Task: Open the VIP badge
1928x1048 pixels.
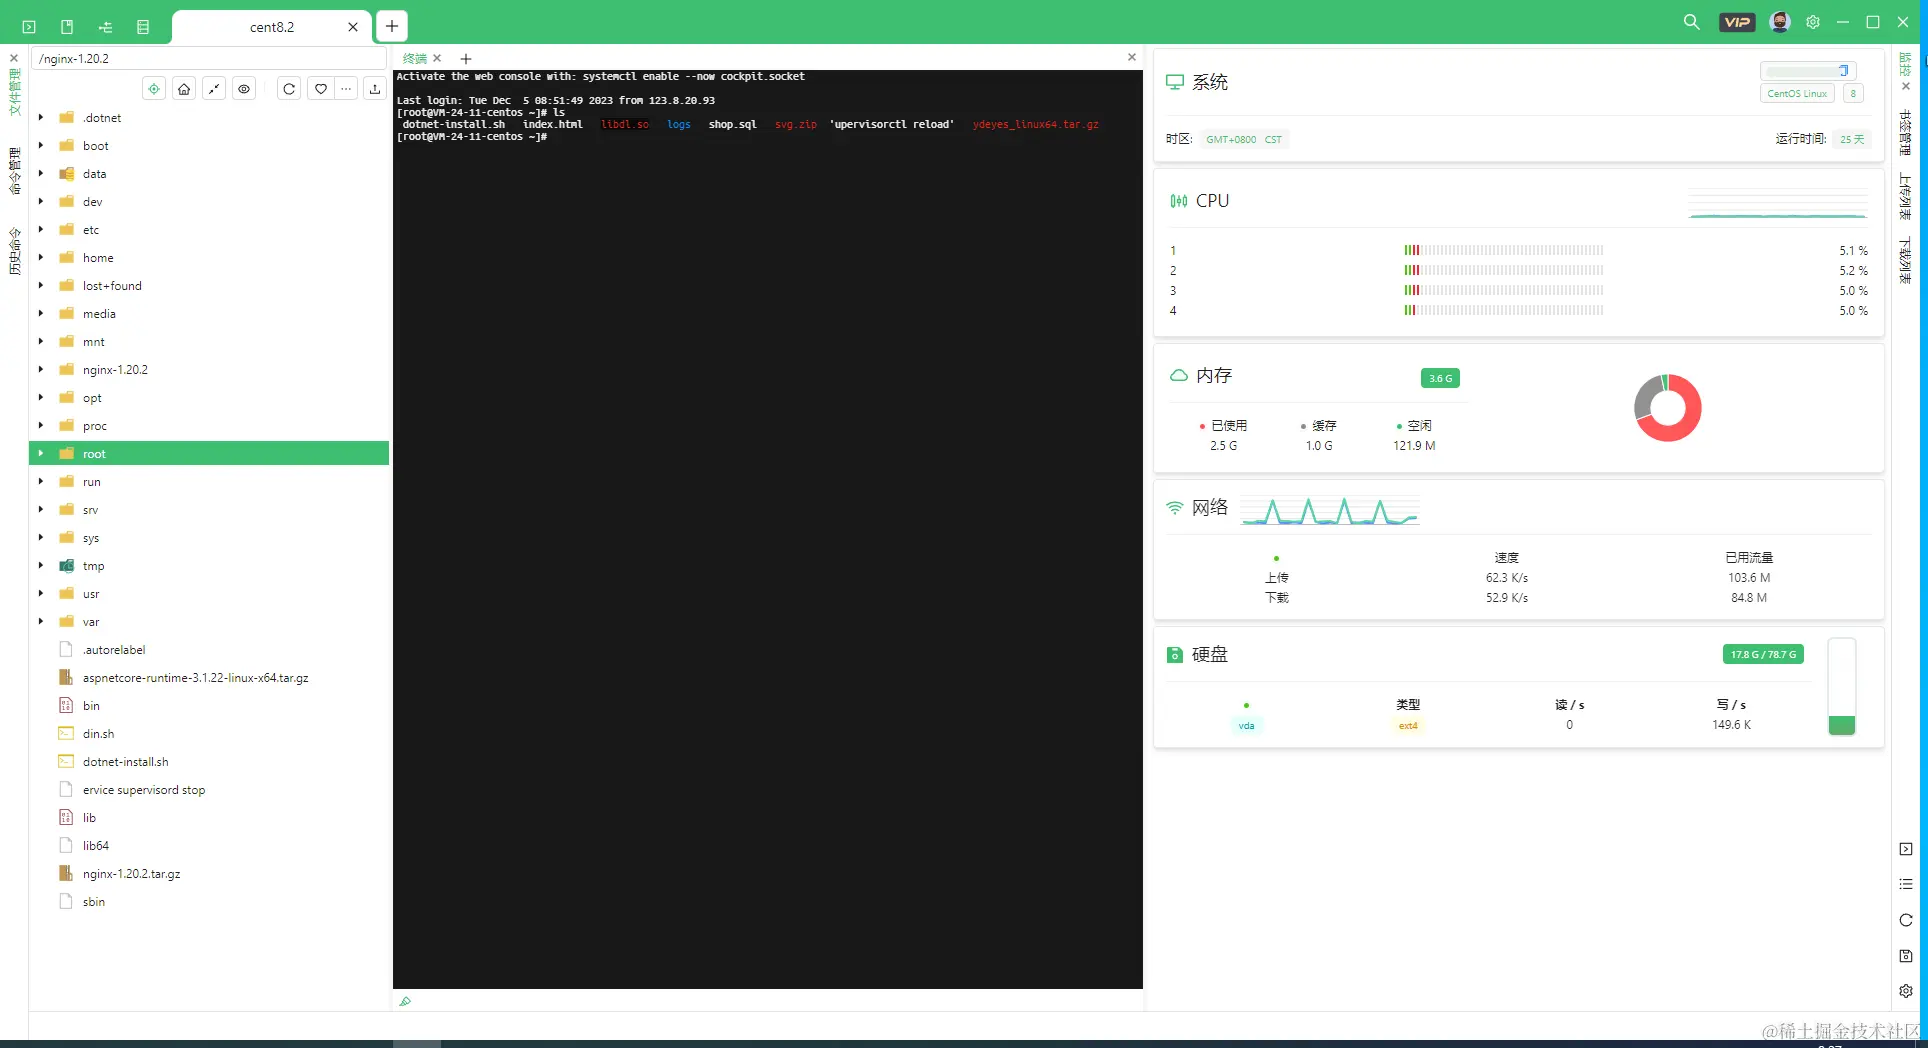Action: (1737, 22)
